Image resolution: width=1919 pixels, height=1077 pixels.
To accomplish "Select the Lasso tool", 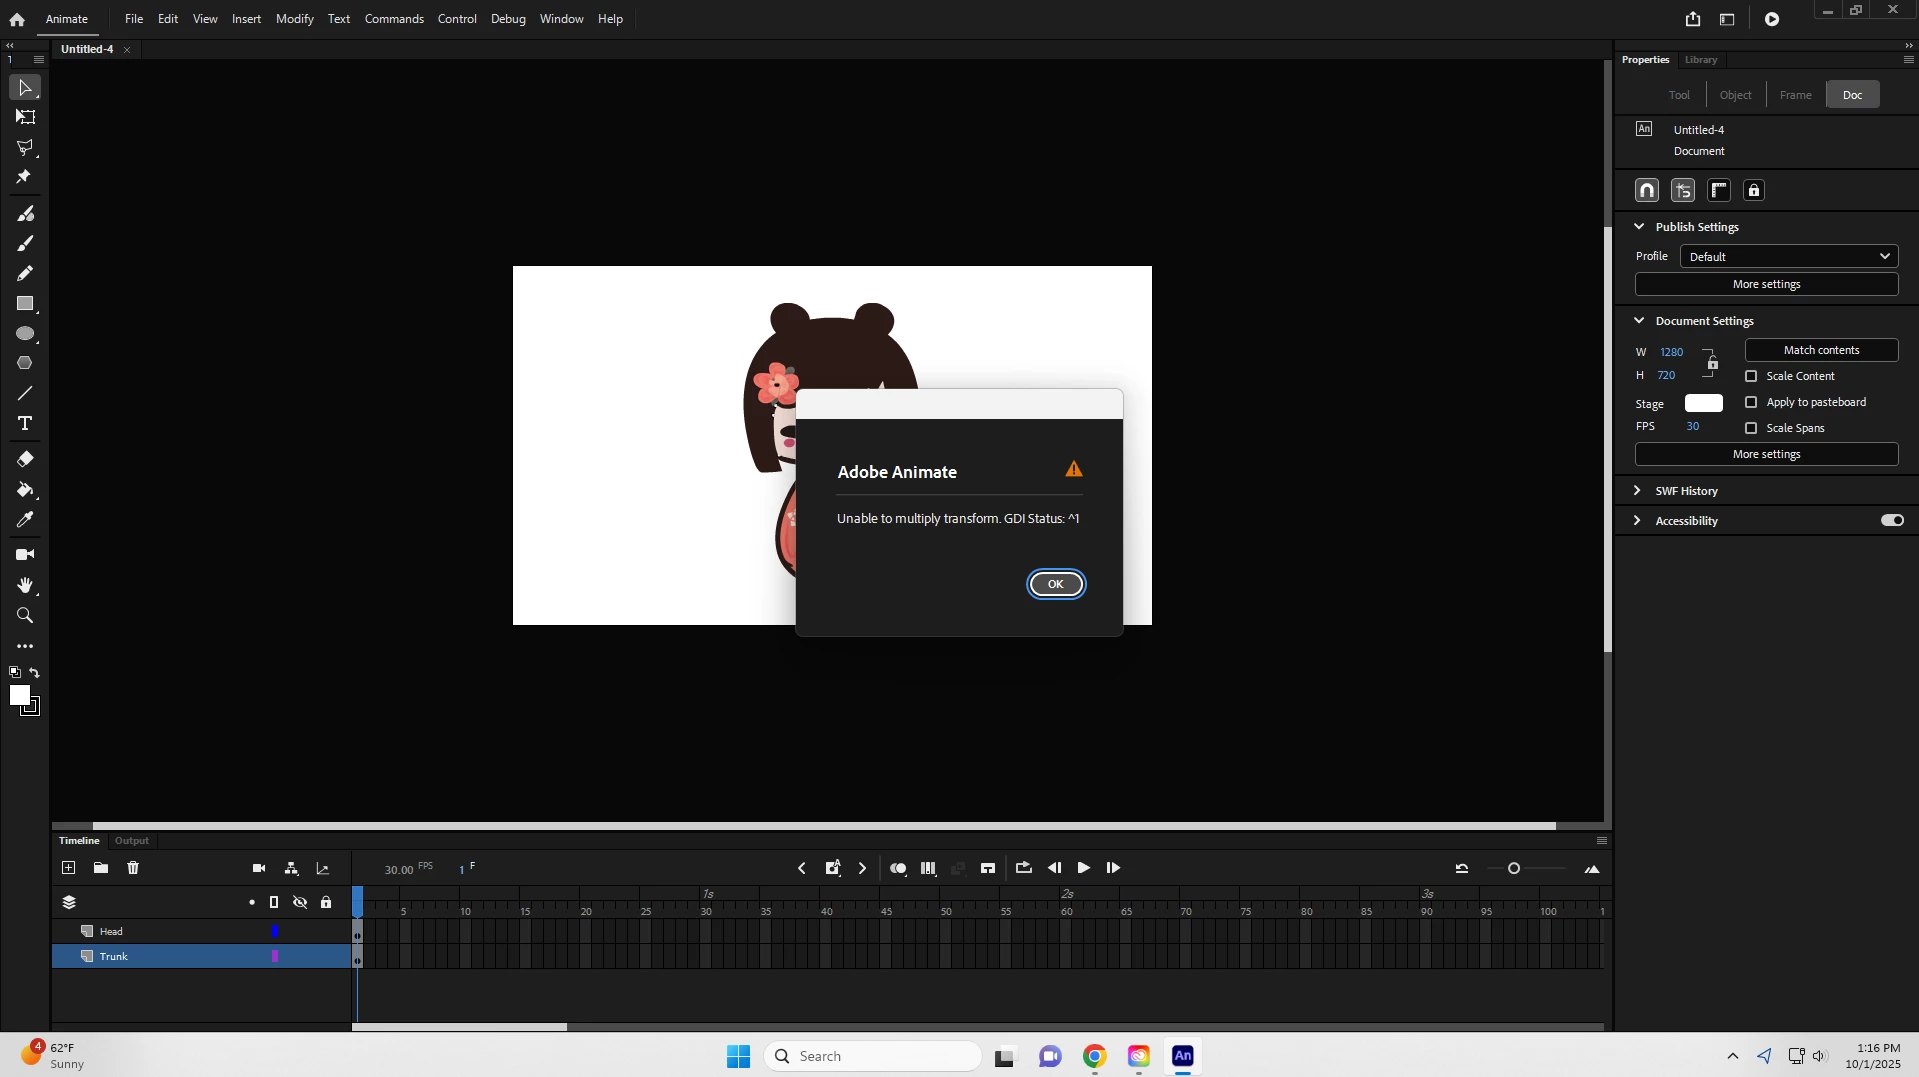I will tap(25, 148).
